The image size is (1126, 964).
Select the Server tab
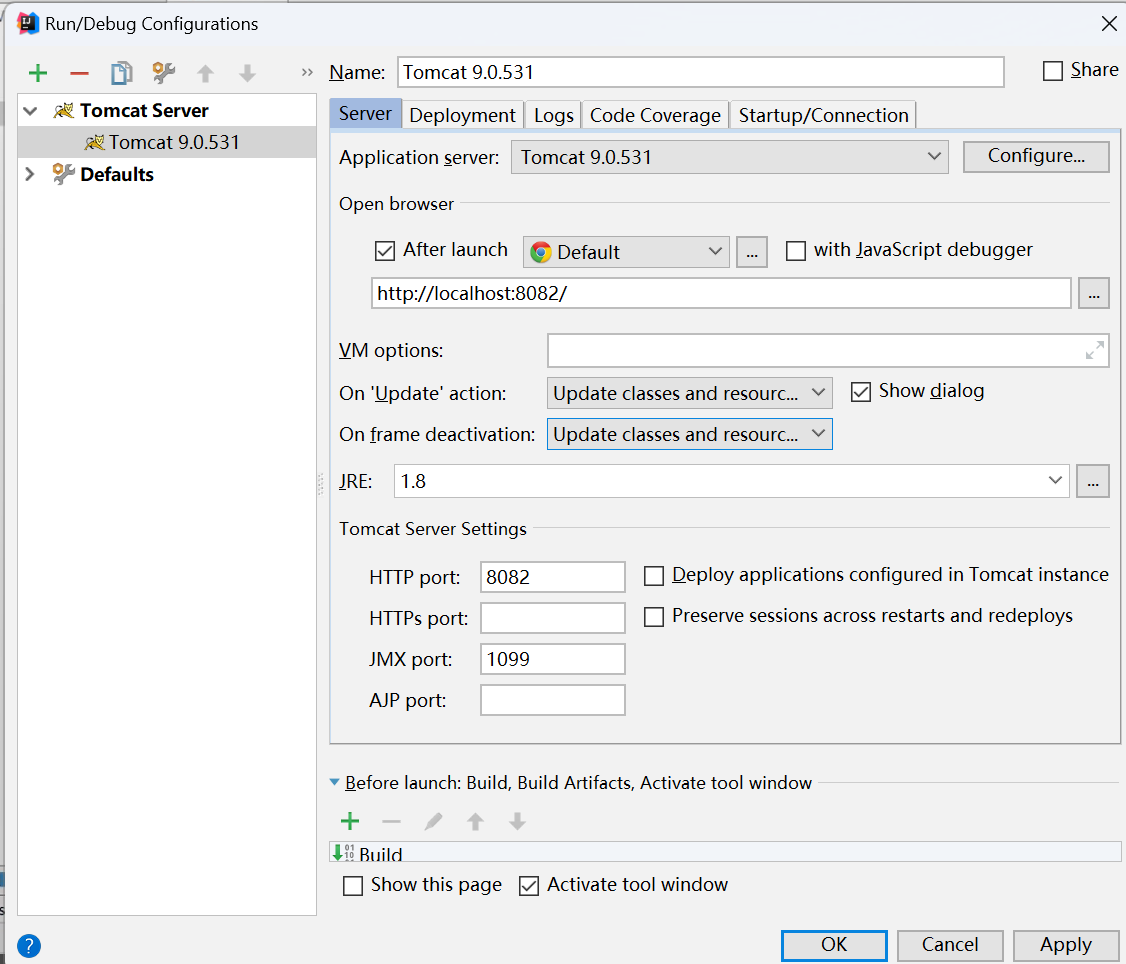365,114
